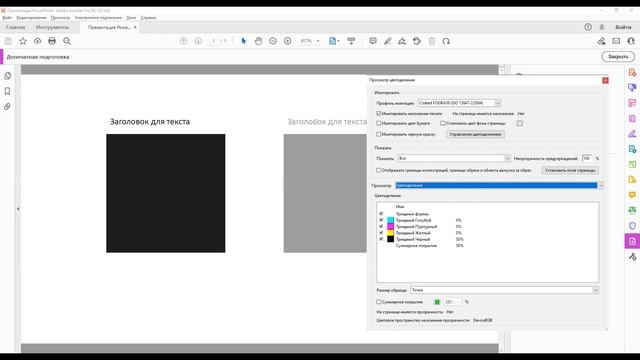Click 'Установить поля страницы' button
The width and height of the screenshot is (640, 360).
tap(570, 170)
